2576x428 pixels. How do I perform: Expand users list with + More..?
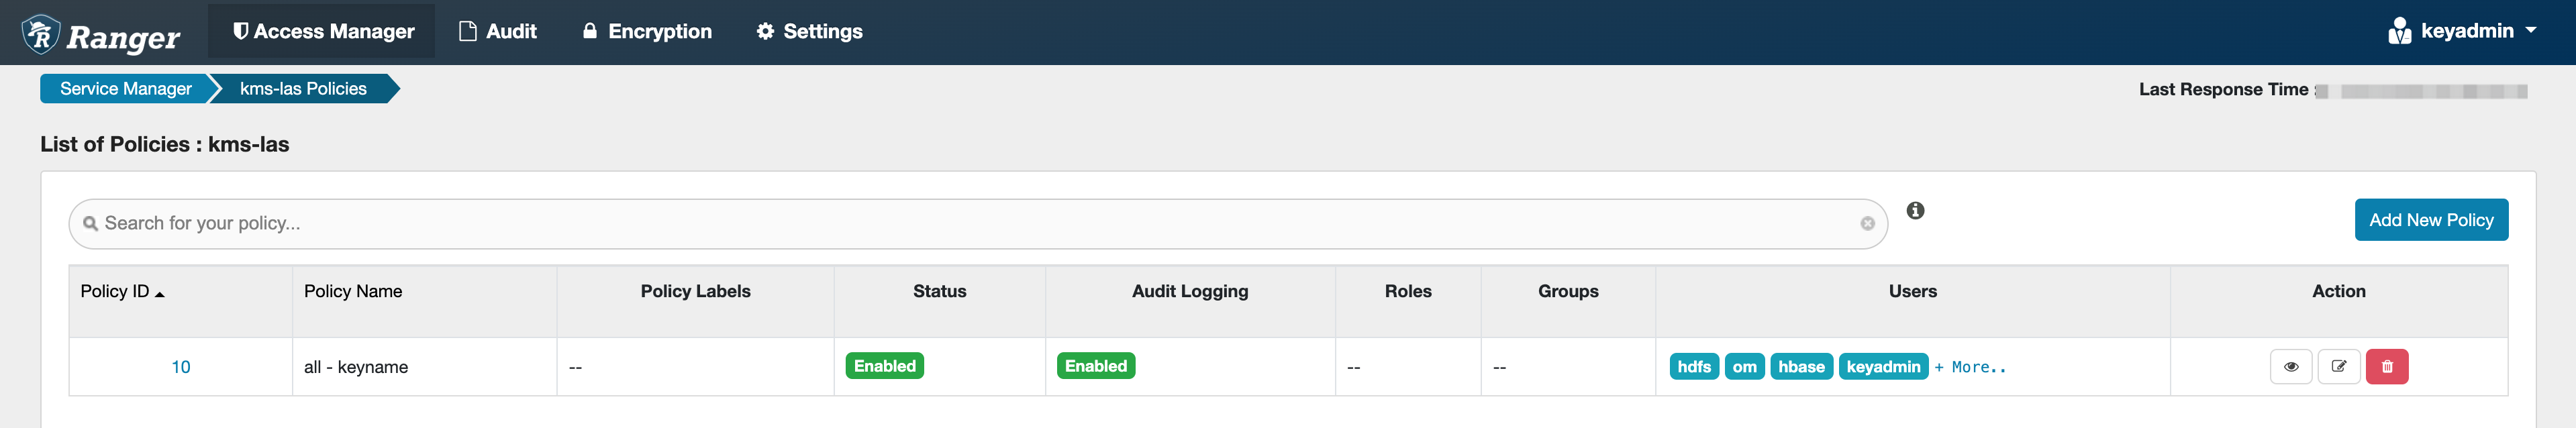click(x=1969, y=367)
